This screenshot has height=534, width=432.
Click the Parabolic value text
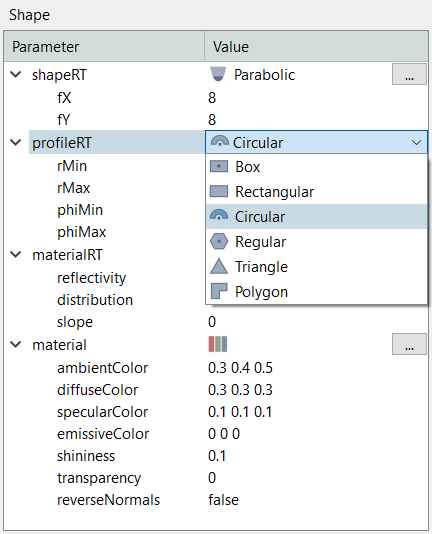(x=264, y=75)
